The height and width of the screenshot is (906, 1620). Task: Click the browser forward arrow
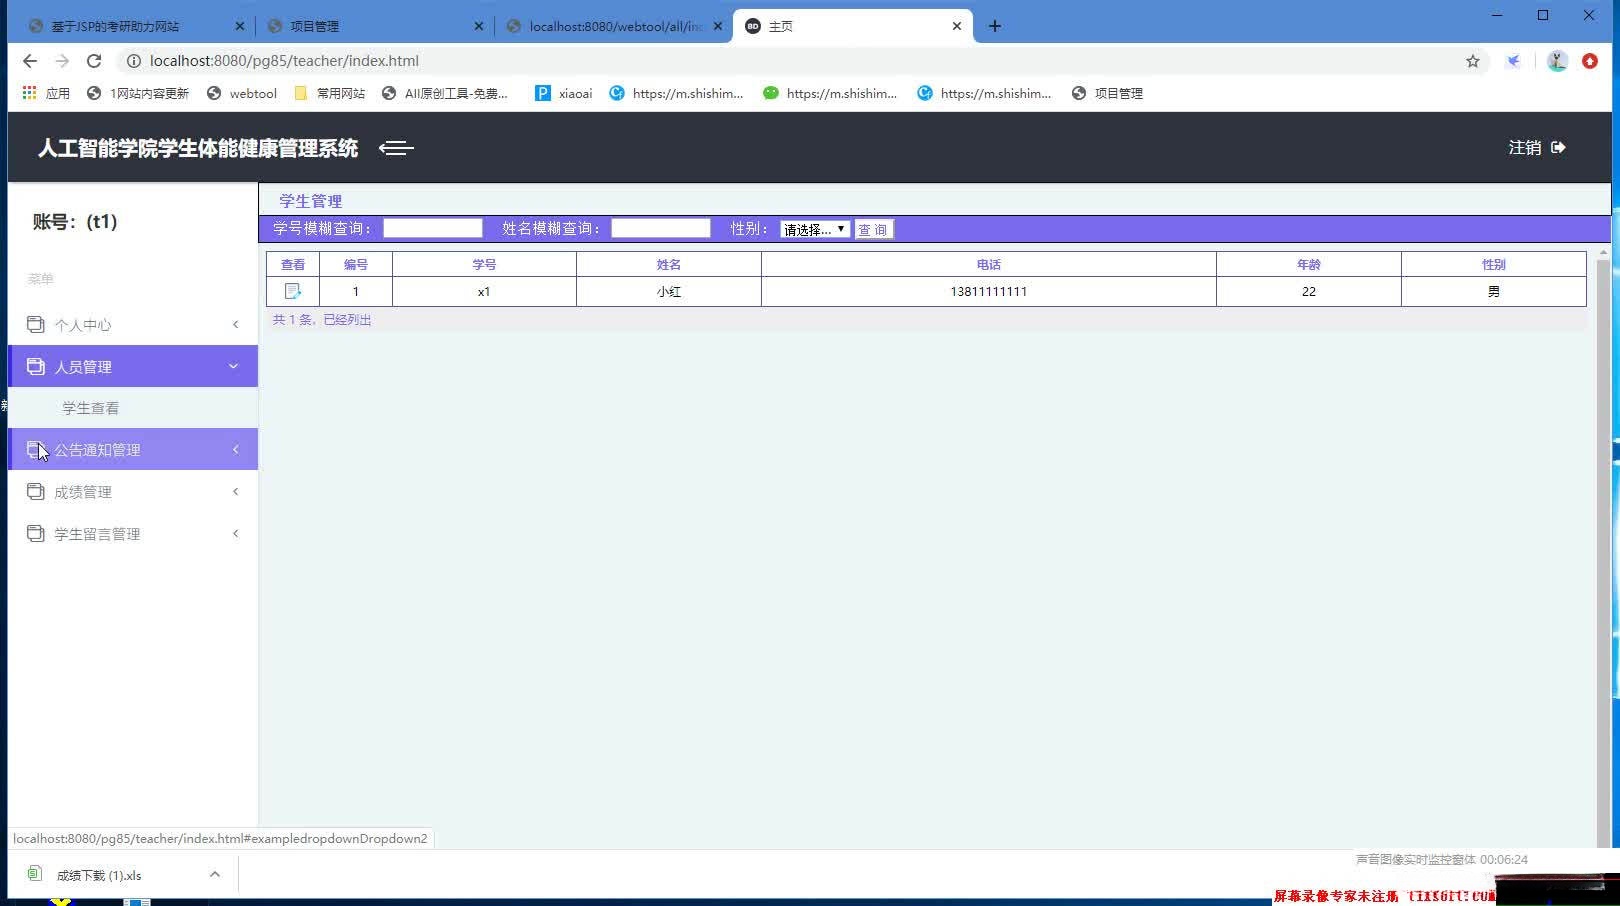pos(62,61)
